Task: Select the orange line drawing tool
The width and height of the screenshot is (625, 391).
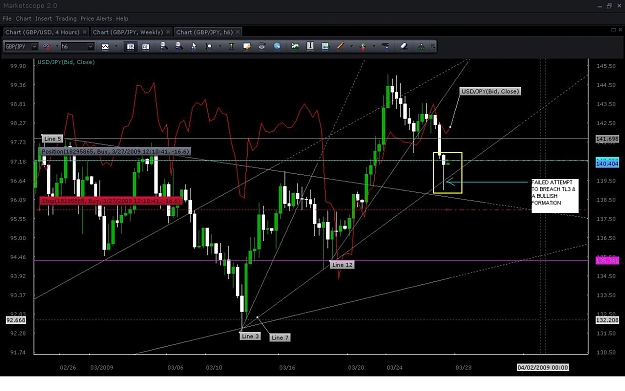Action: tap(340, 46)
